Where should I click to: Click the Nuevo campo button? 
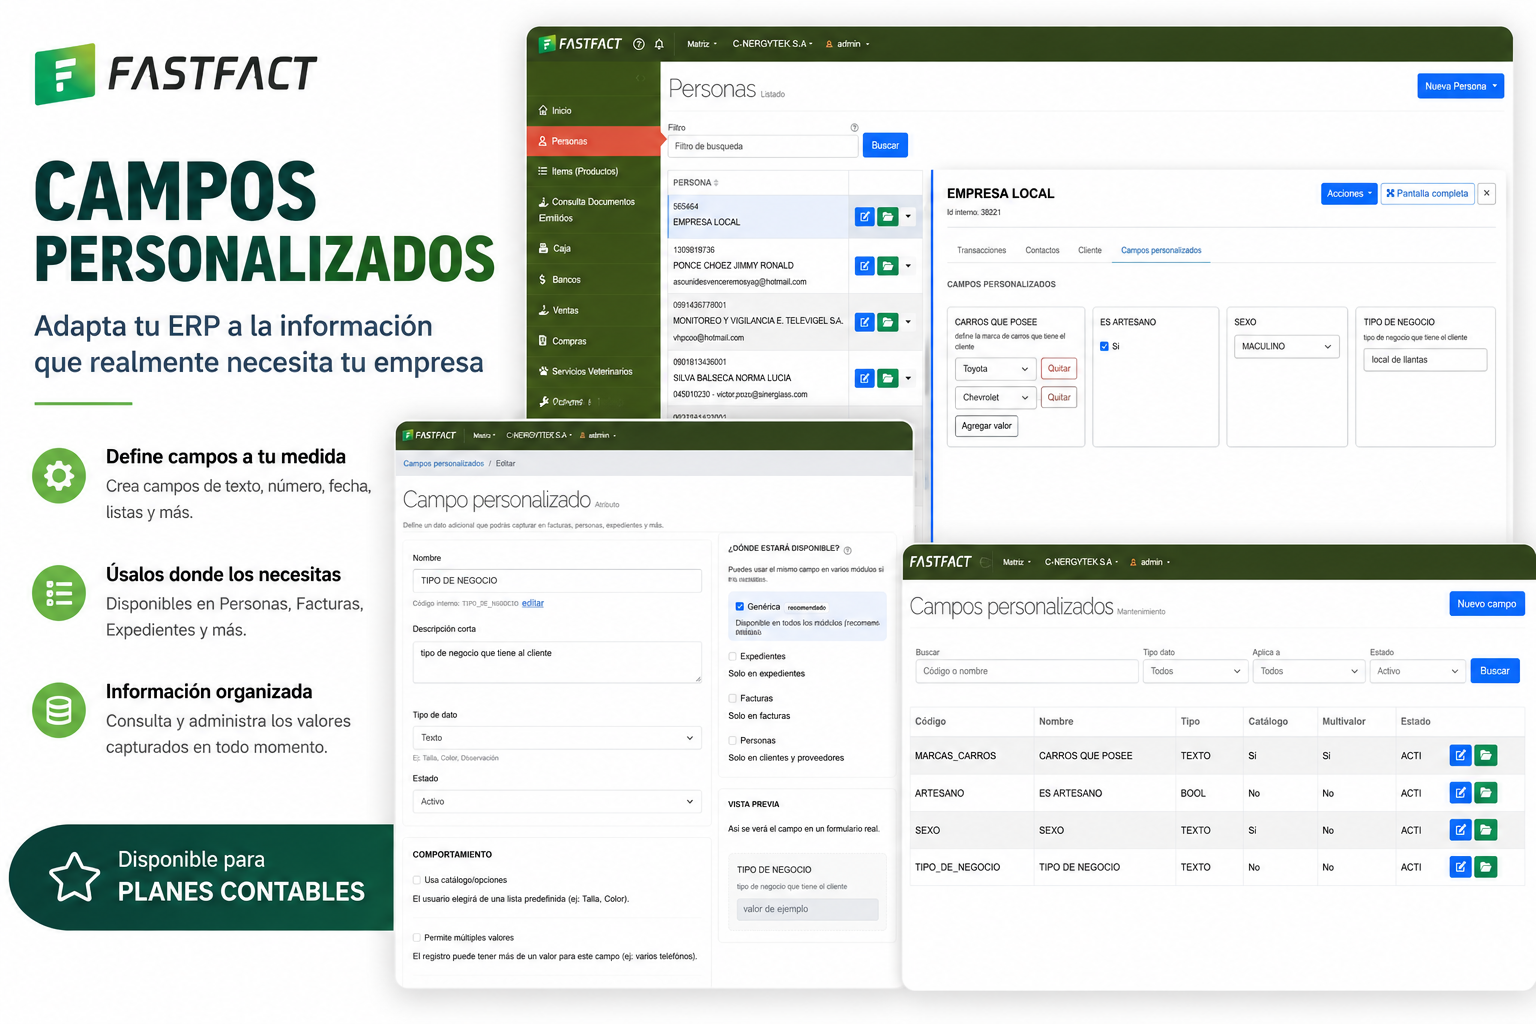click(x=1487, y=604)
